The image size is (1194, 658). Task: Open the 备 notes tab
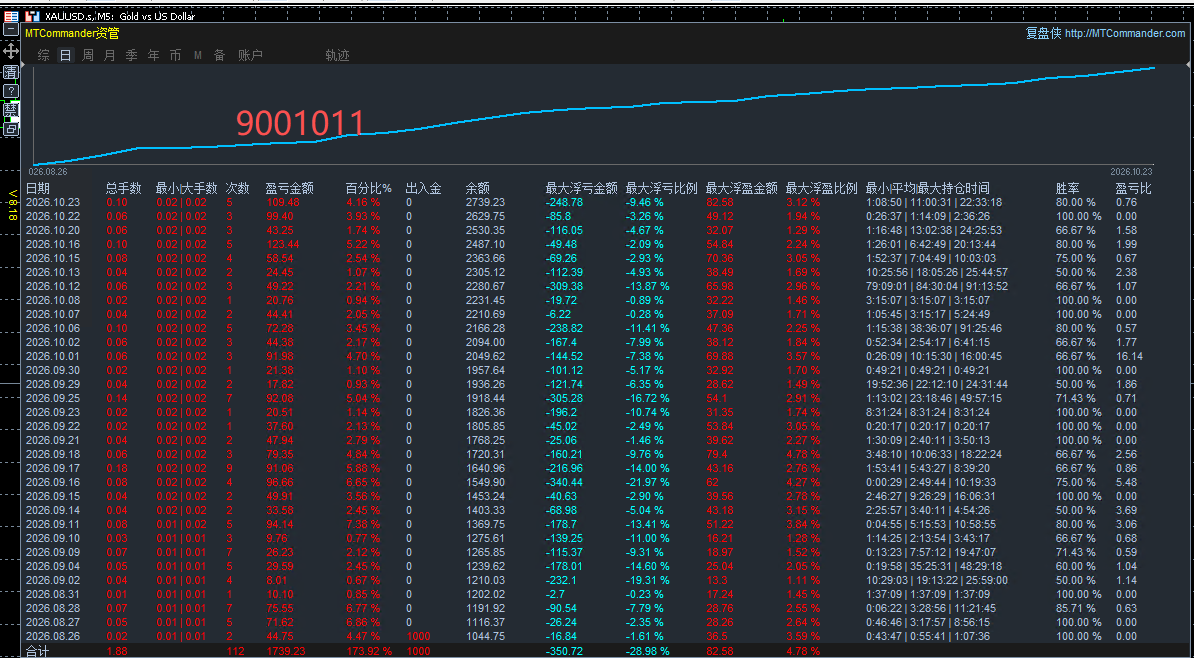(x=219, y=56)
